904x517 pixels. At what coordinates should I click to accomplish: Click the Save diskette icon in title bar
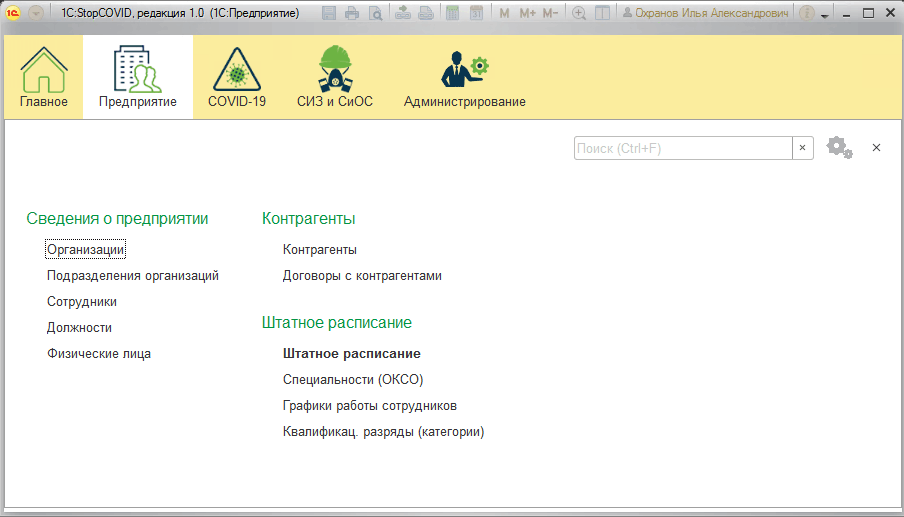[329, 13]
